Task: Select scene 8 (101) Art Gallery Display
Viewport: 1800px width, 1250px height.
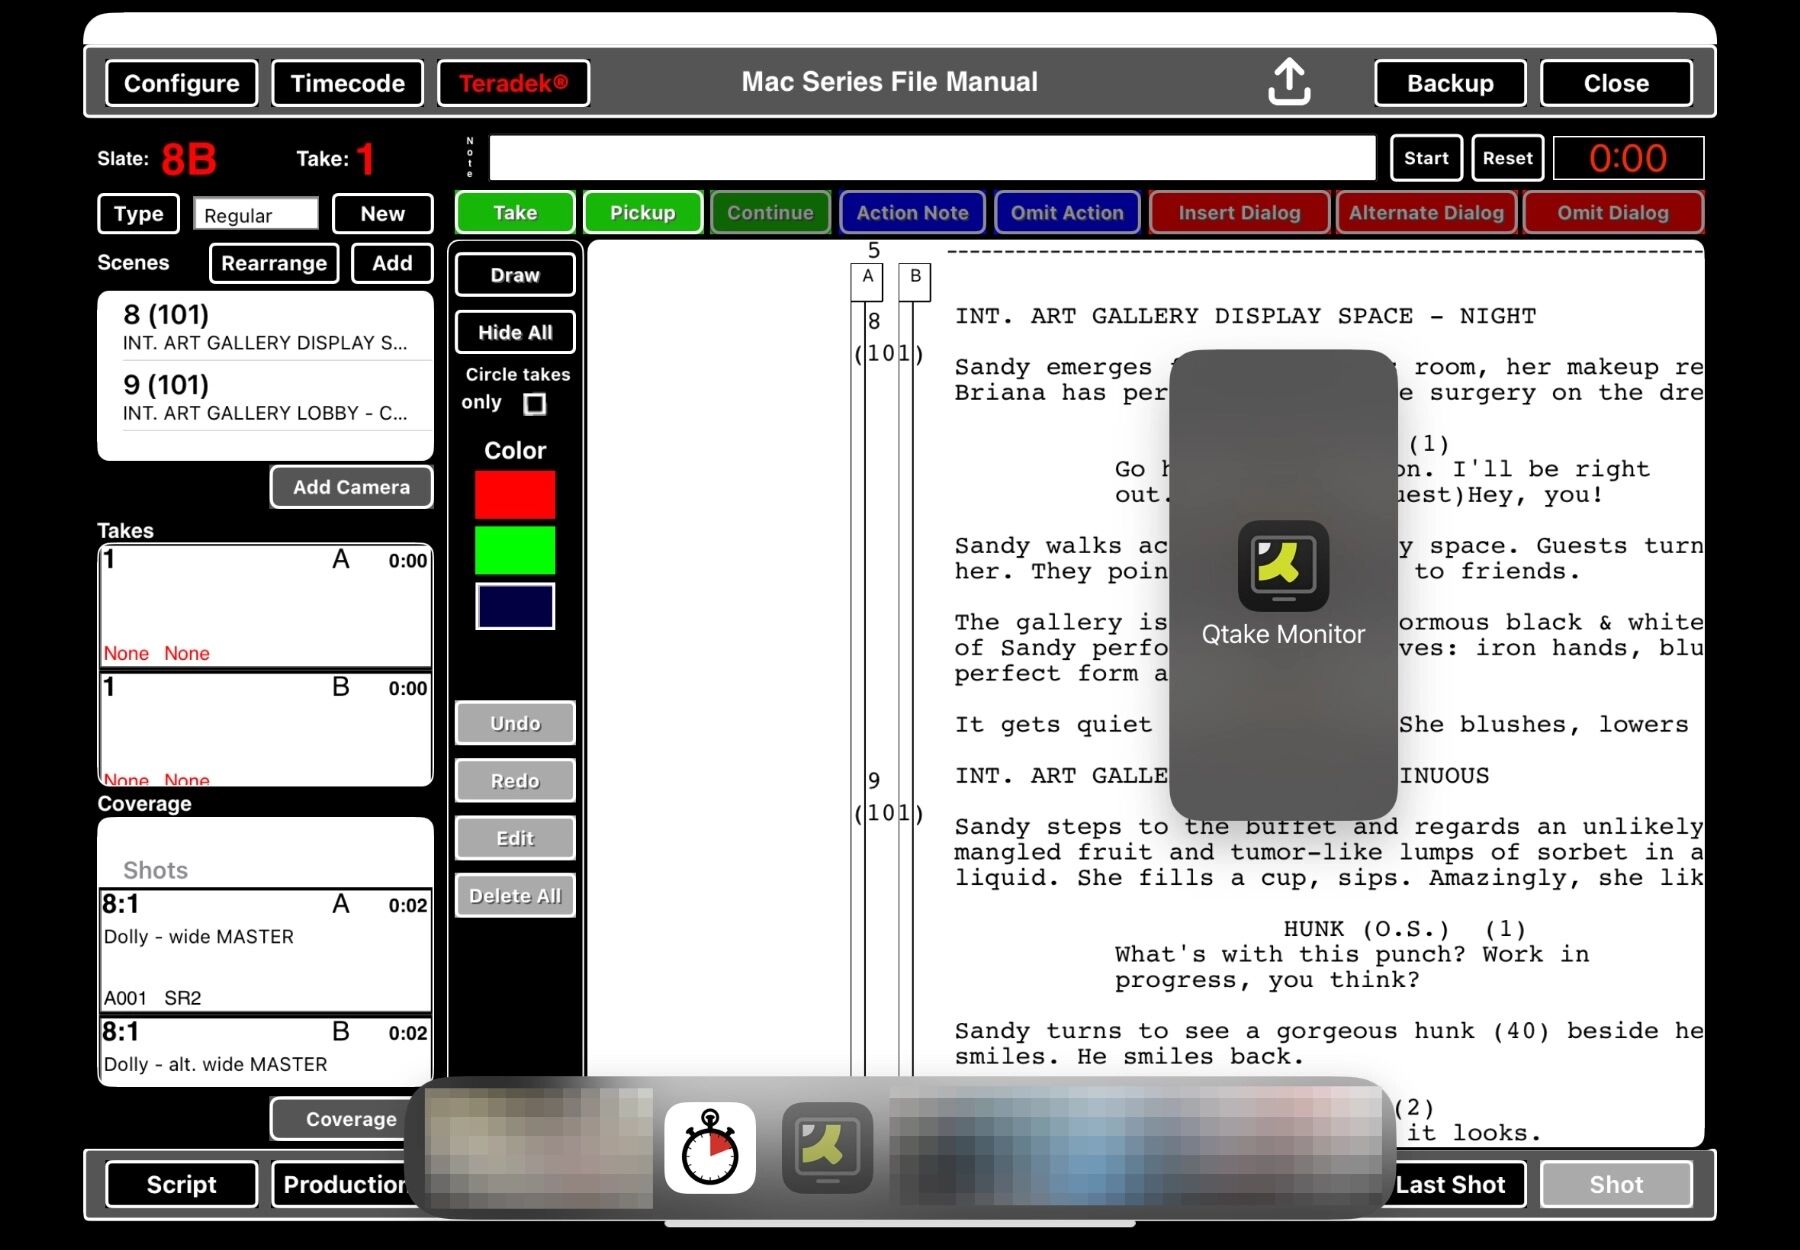Action: click(265, 327)
